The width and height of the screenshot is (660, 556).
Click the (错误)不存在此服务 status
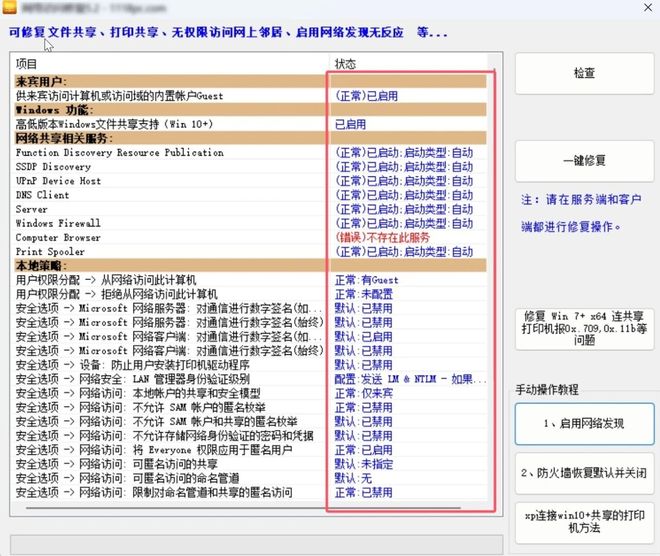click(382, 237)
